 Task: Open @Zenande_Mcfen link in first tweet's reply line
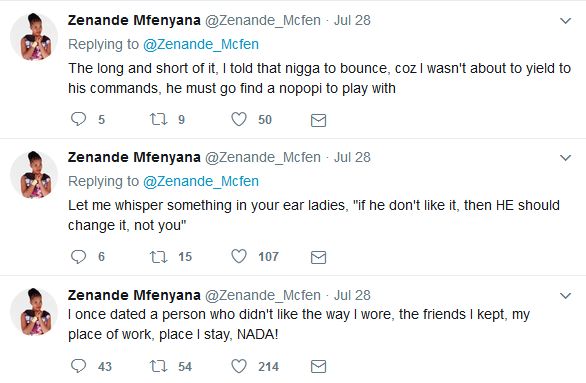pyautogui.click(x=201, y=44)
